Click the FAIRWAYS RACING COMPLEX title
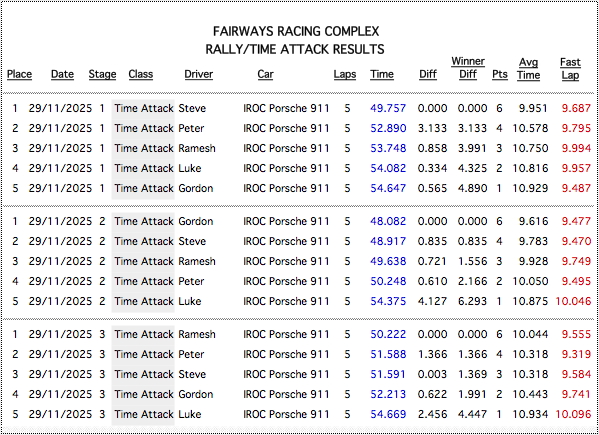The width and height of the screenshot is (599, 435). pos(296,31)
